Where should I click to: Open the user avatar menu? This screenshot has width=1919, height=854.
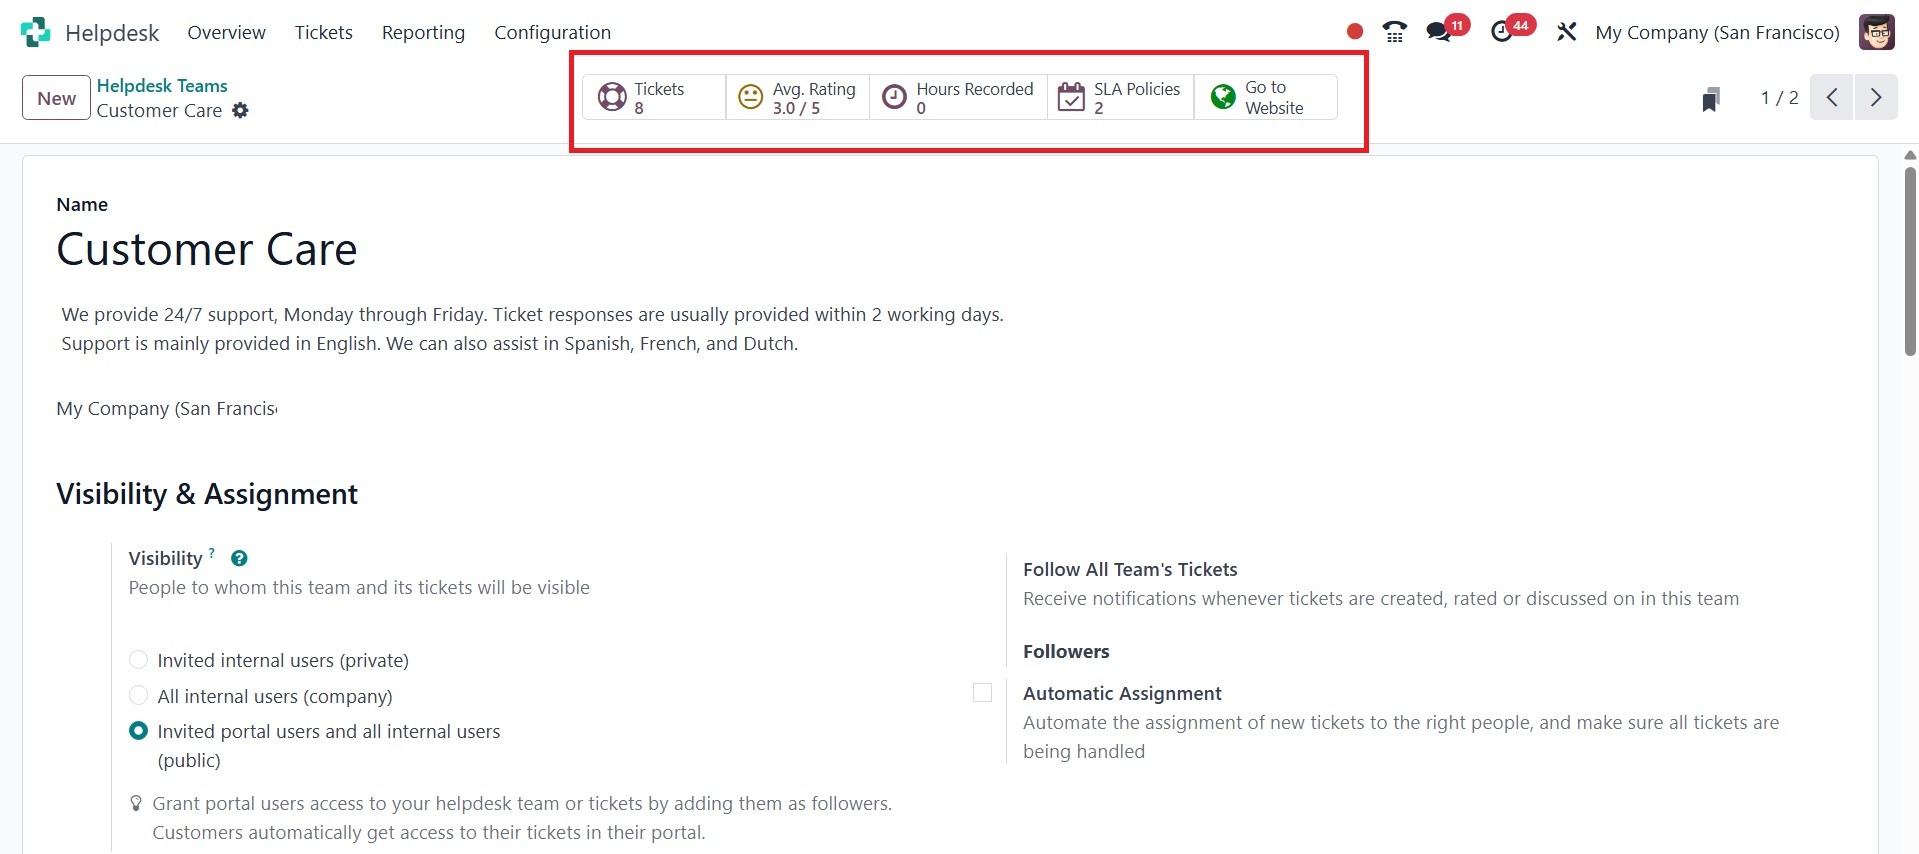[x=1877, y=32]
